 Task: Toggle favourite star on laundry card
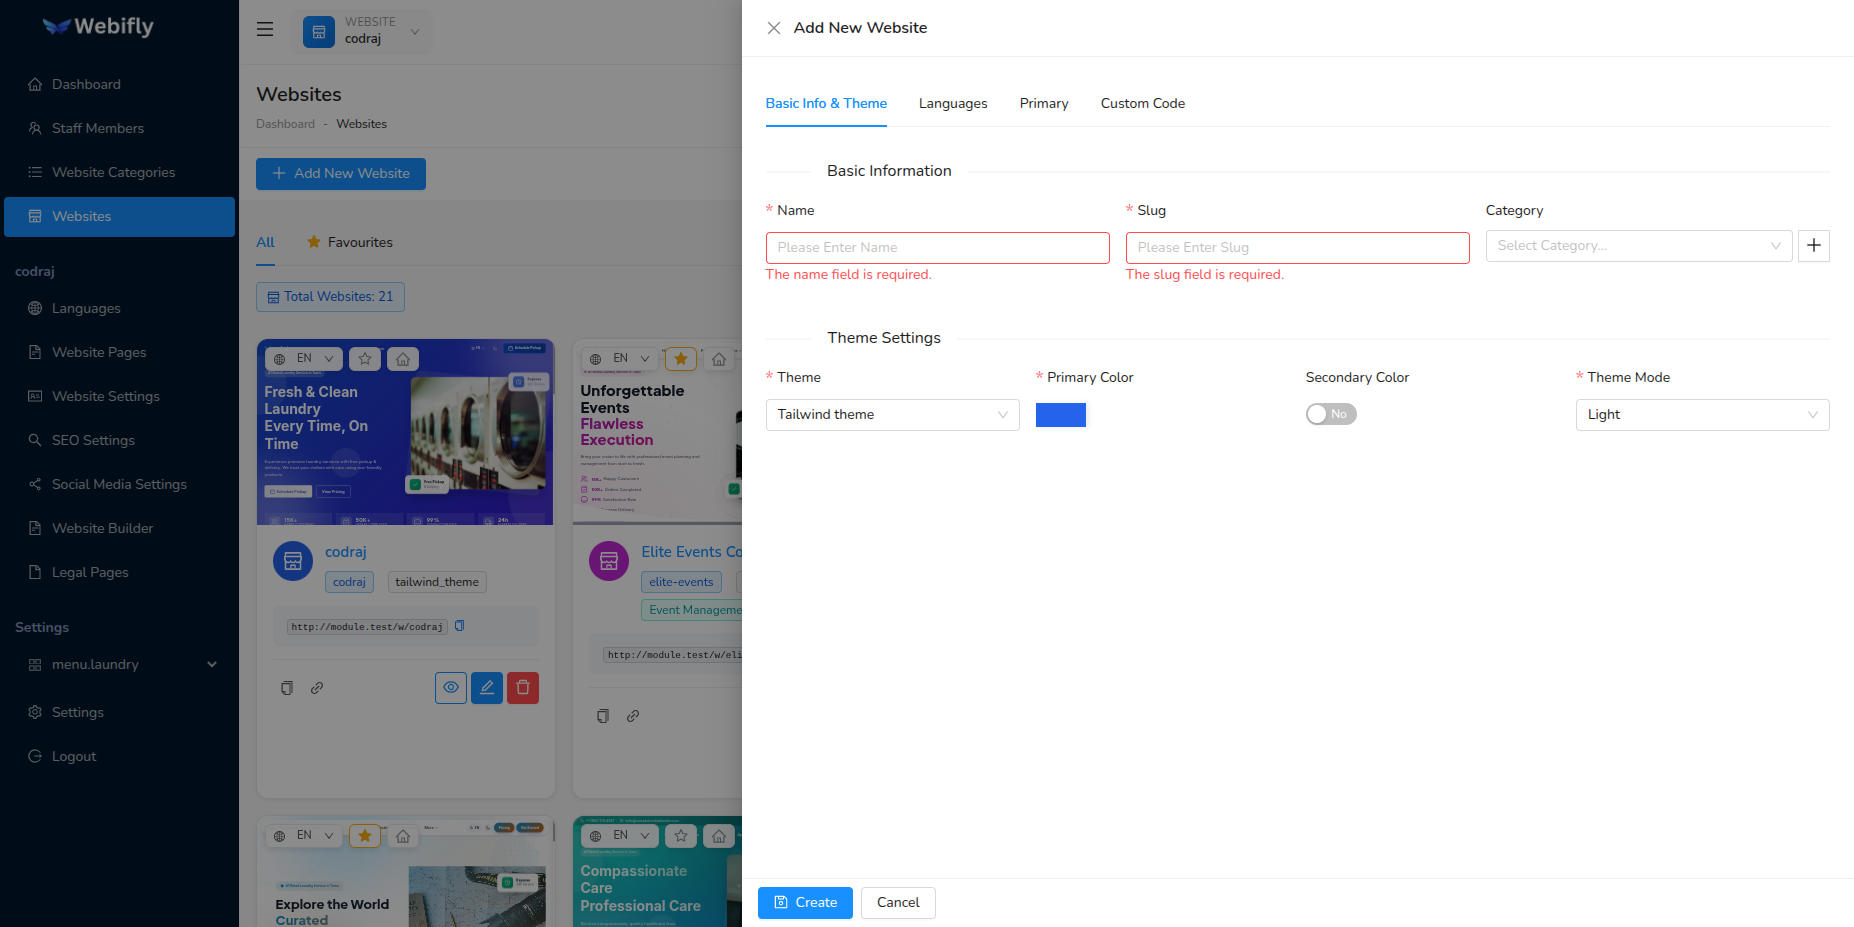tap(365, 359)
